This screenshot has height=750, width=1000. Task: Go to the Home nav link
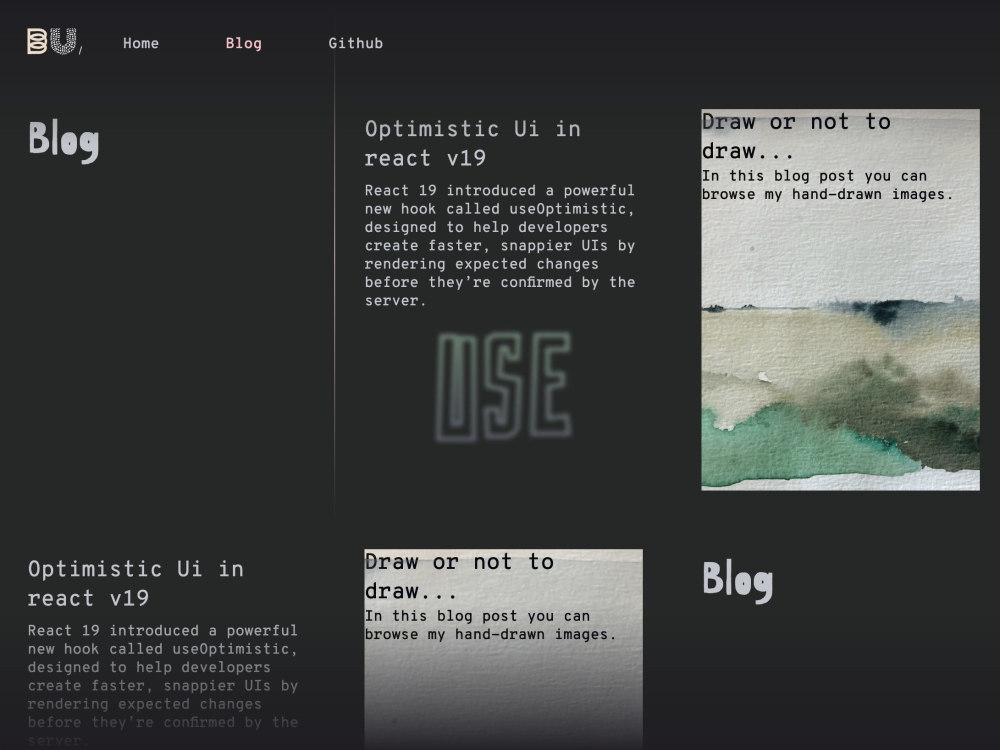point(141,43)
